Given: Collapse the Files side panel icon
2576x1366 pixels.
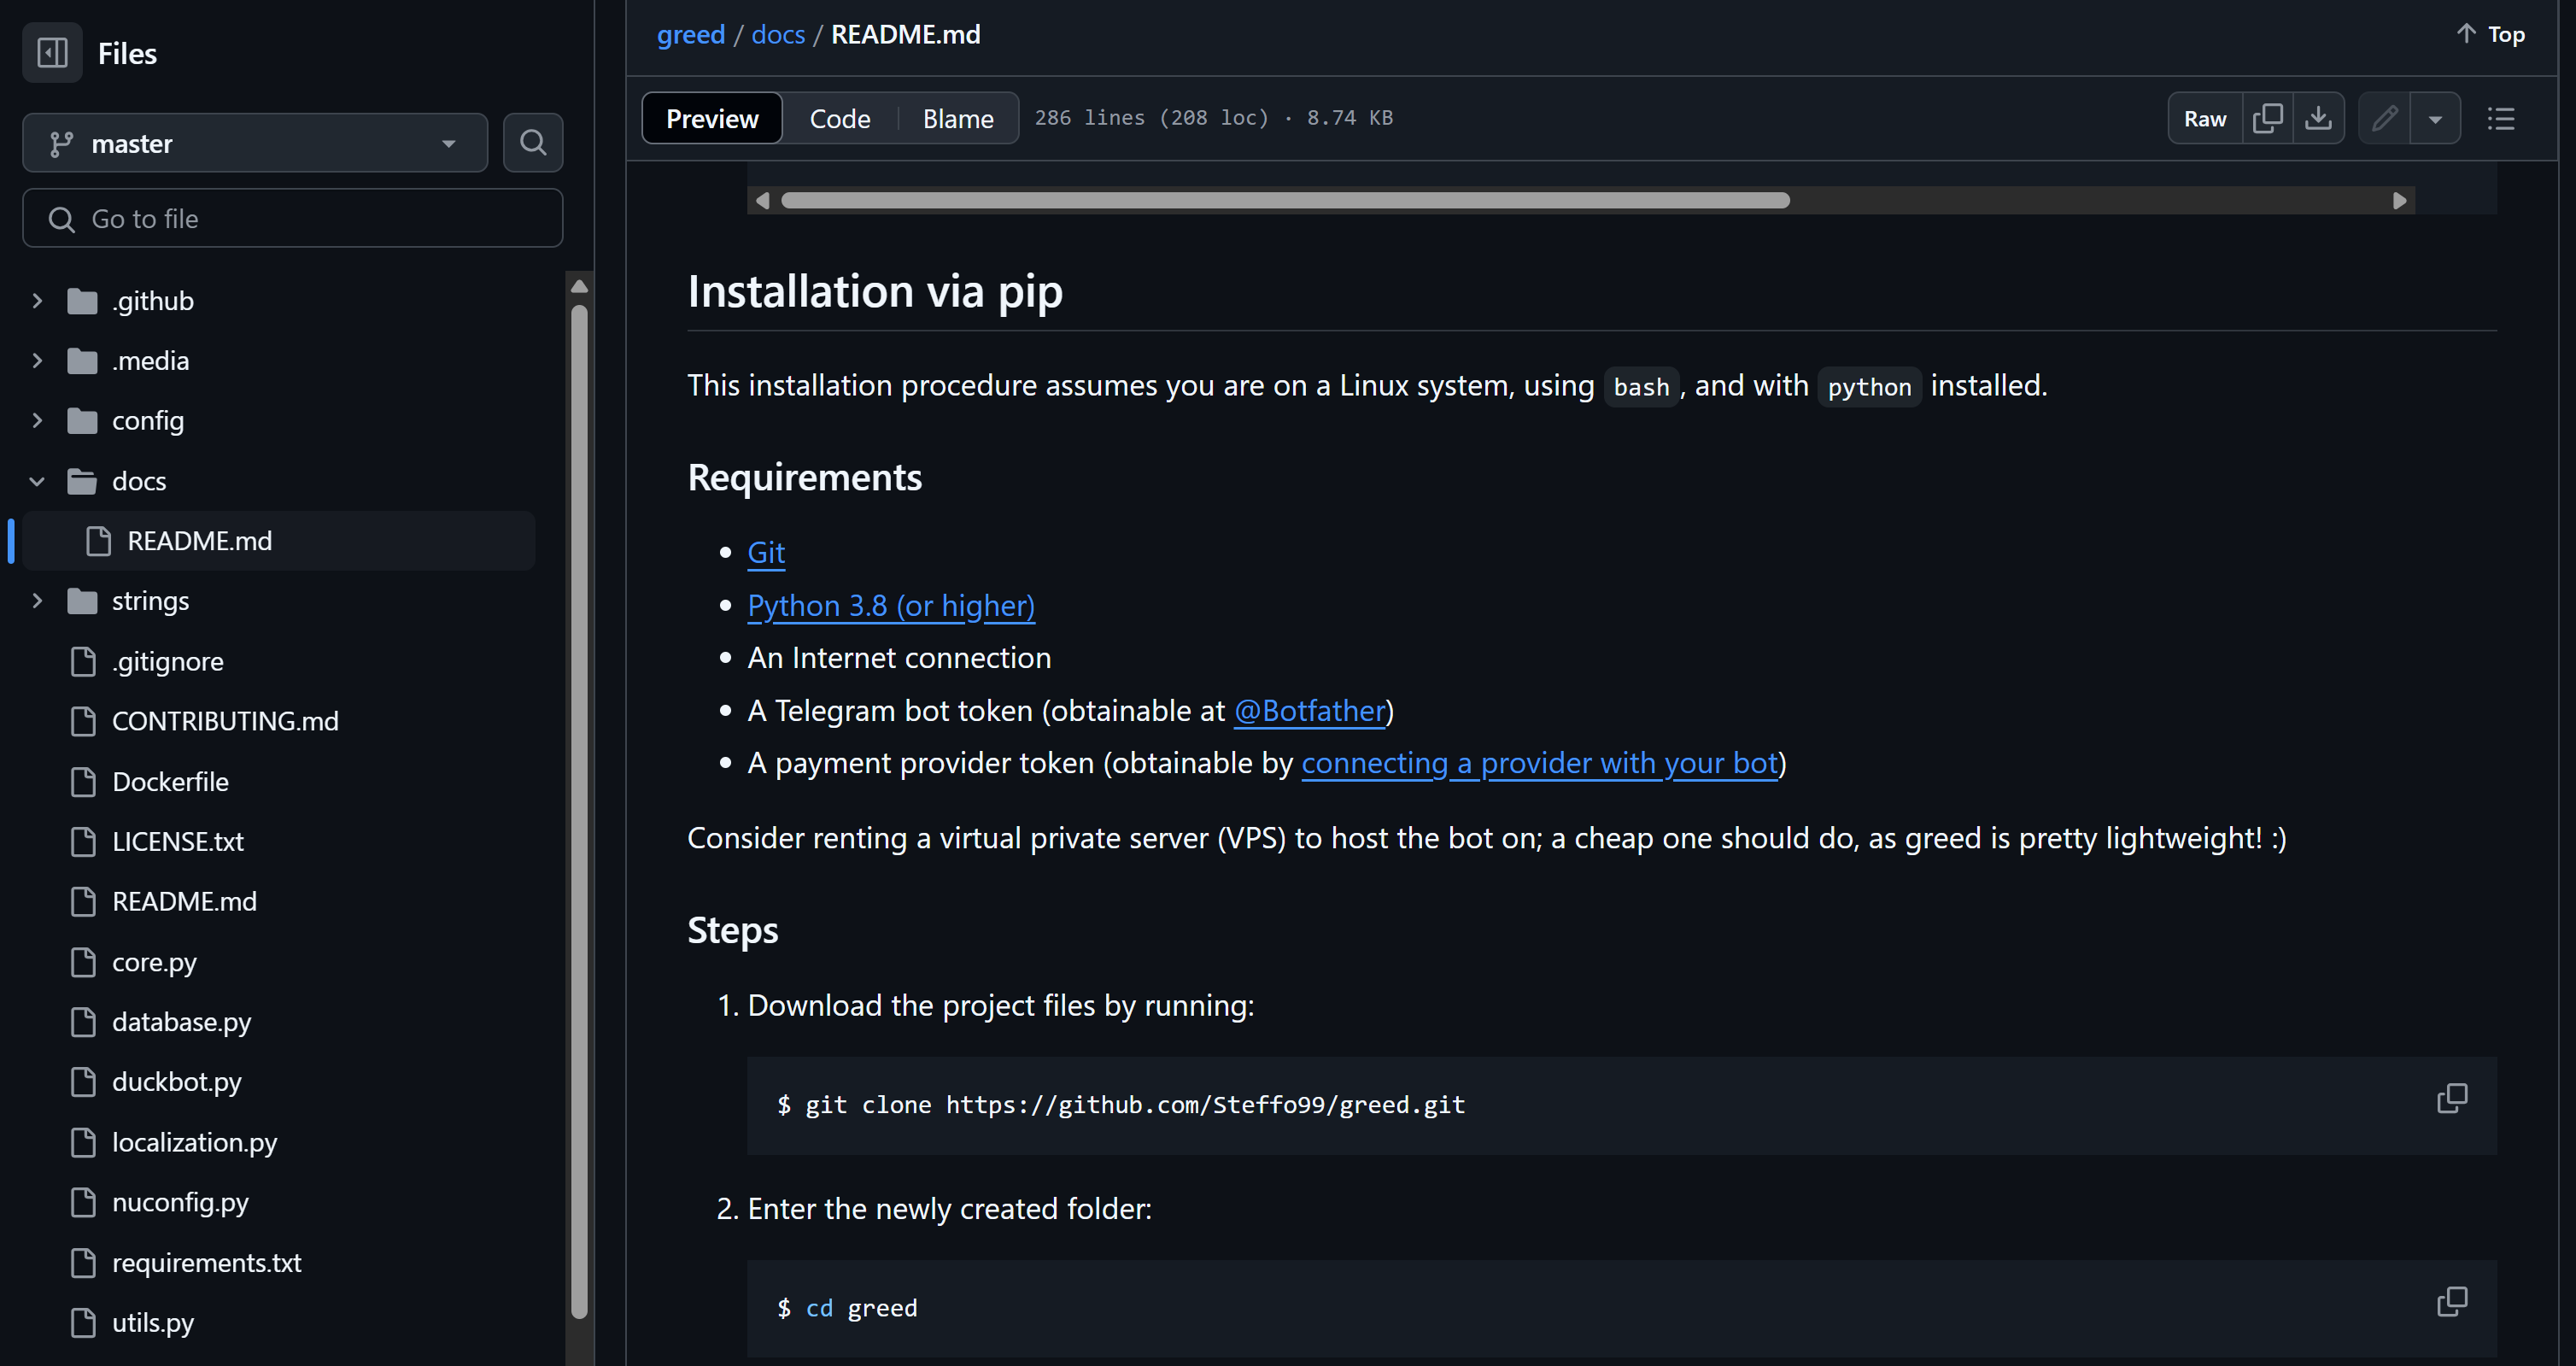Looking at the screenshot, I should (x=52, y=53).
